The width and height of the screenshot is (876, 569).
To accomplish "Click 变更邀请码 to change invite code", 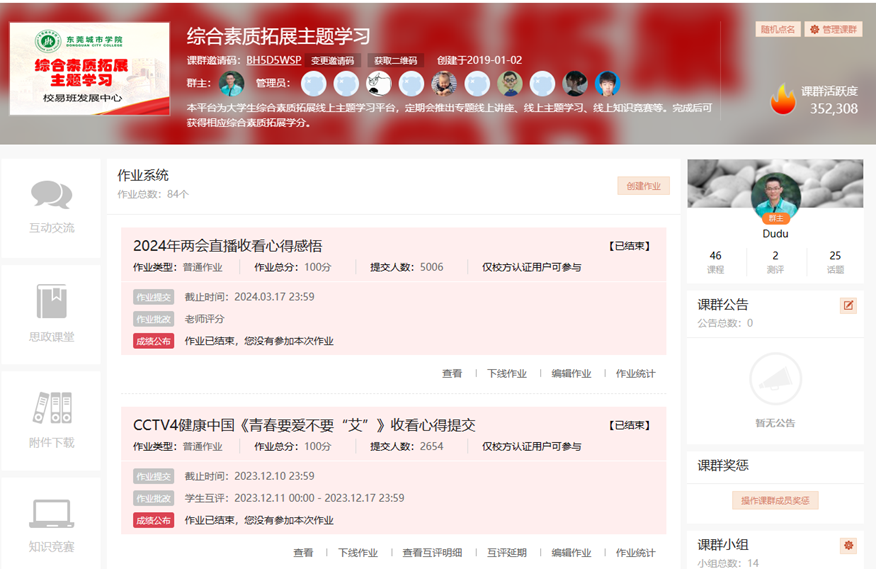I will pos(332,60).
